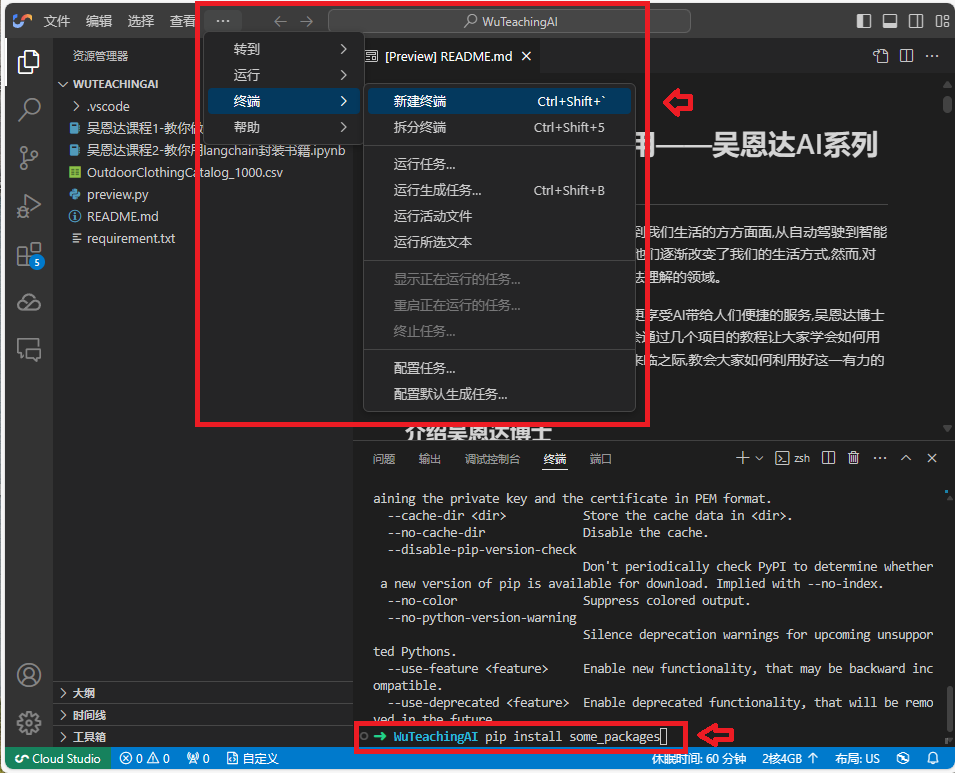Open the customize layout icon

[942, 21]
